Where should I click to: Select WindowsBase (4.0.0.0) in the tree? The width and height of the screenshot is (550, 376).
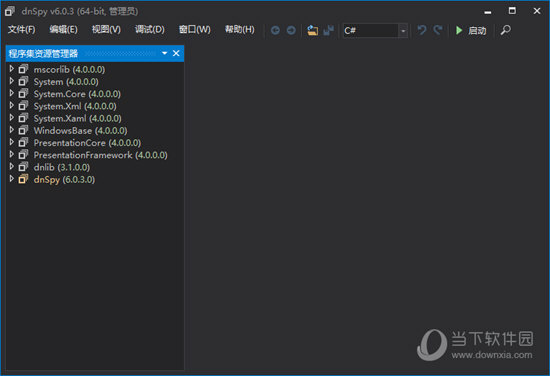click(80, 131)
